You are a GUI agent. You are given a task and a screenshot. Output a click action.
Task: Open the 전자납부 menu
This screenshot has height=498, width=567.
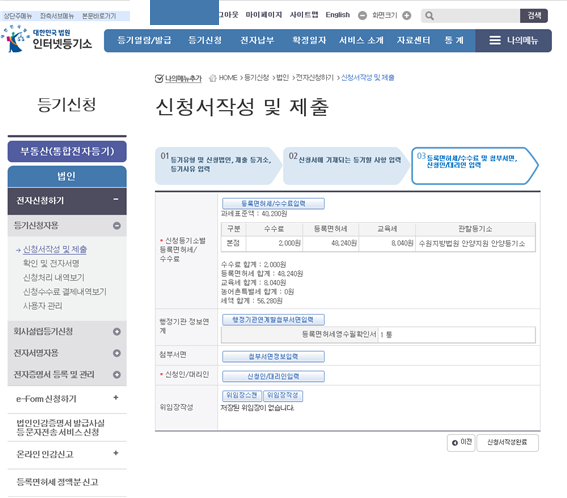tap(257, 40)
